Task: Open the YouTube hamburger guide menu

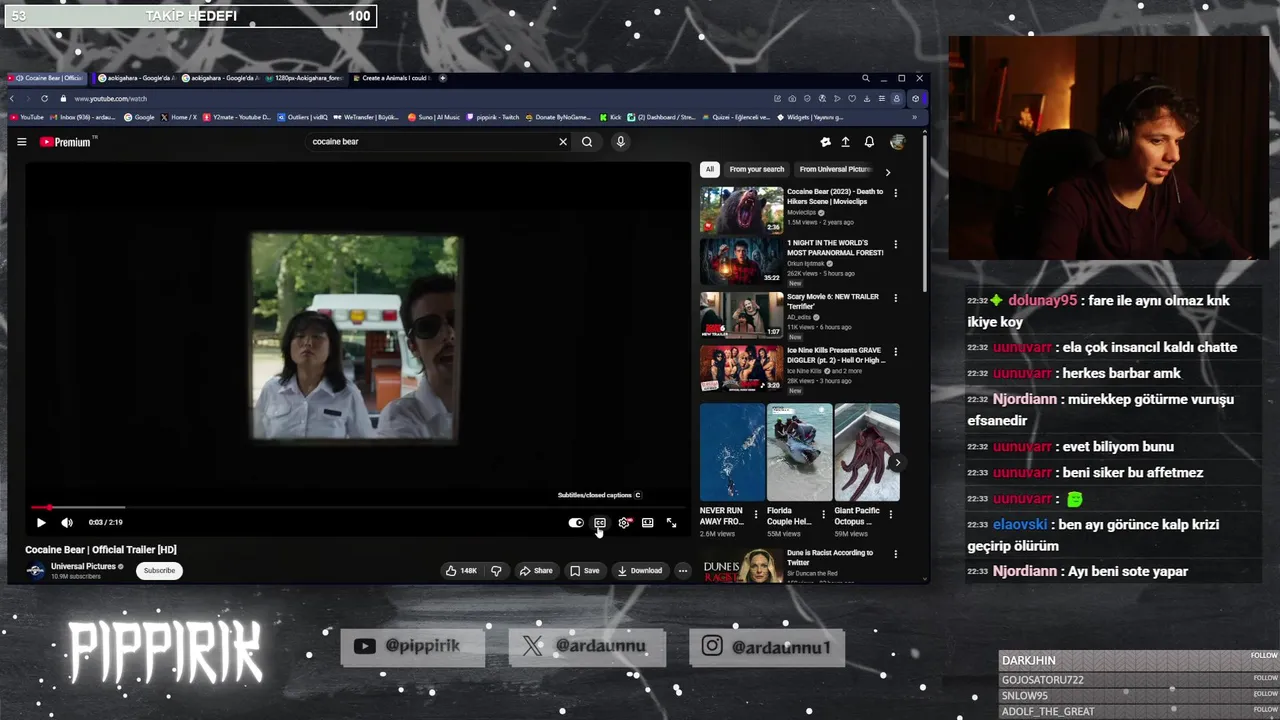Action: click(x=21, y=142)
